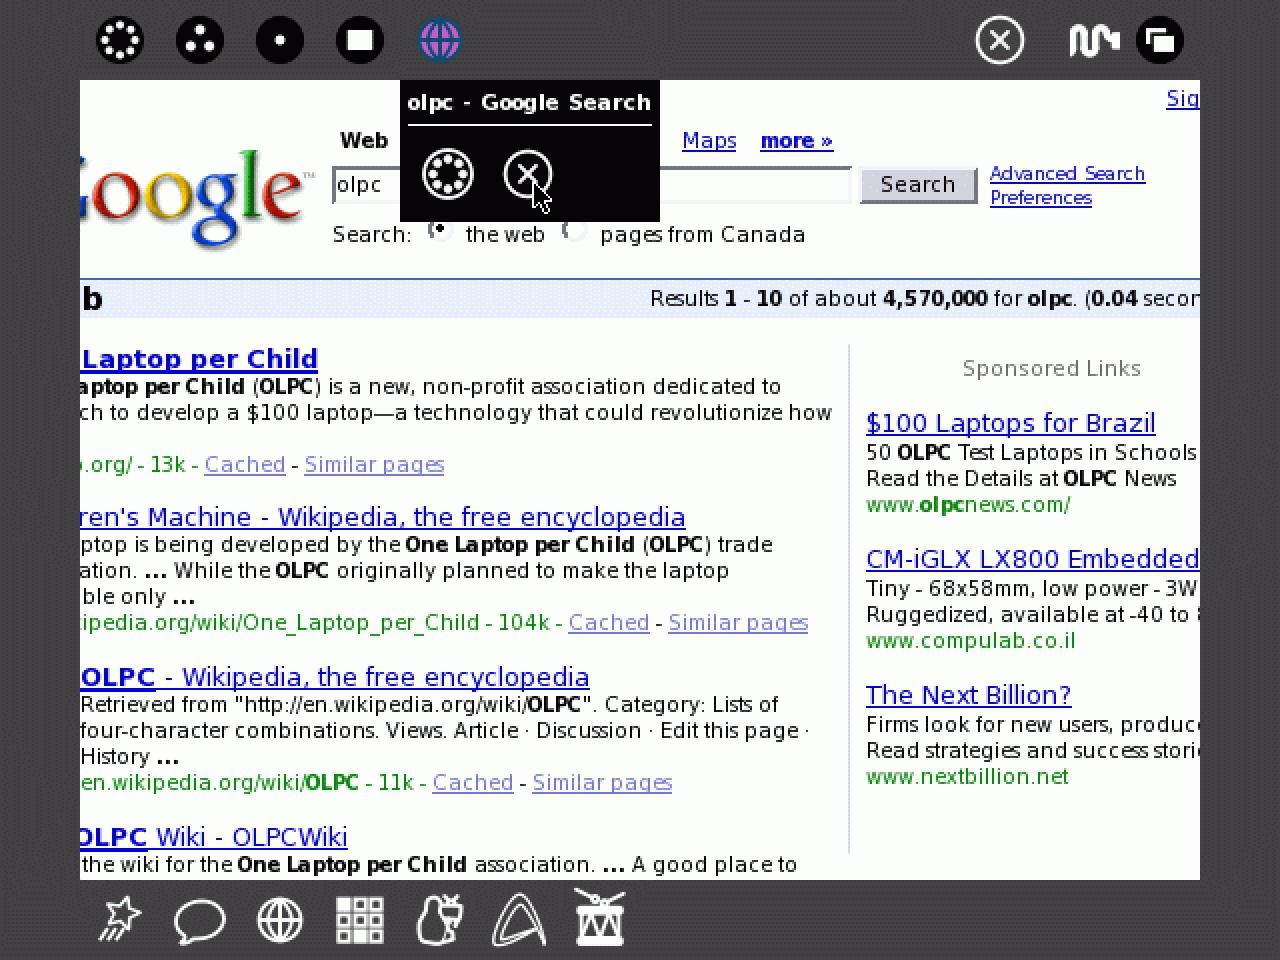Launch the grid puzzle activity

[x=360, y=920]
